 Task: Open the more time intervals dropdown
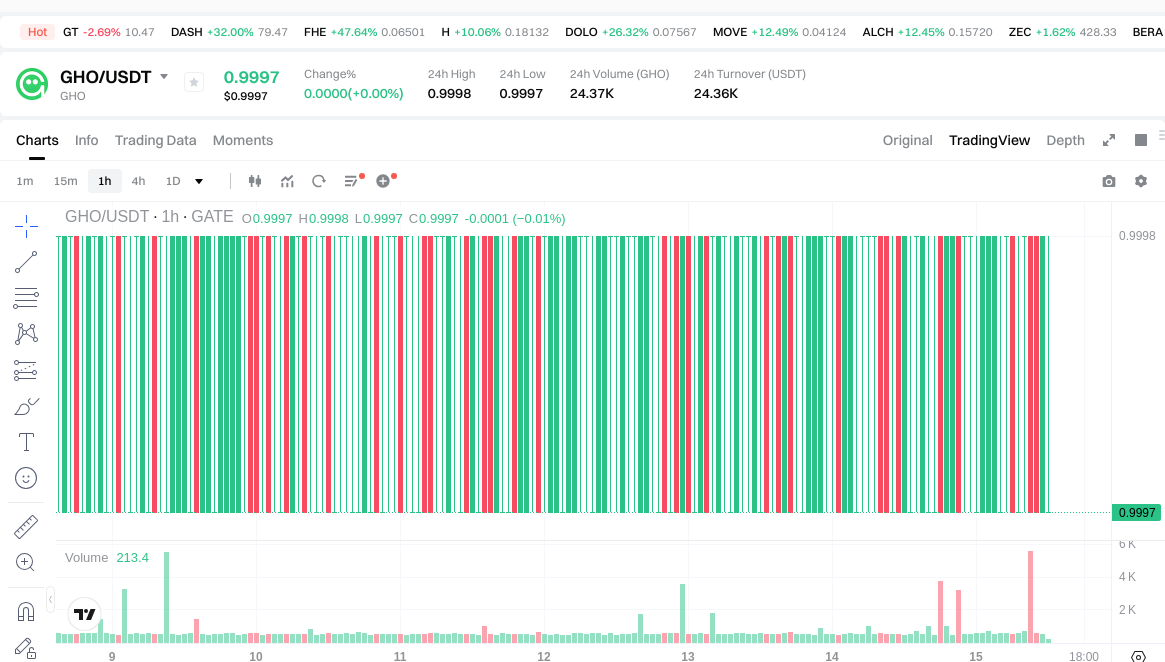click(x=199, y=181)
